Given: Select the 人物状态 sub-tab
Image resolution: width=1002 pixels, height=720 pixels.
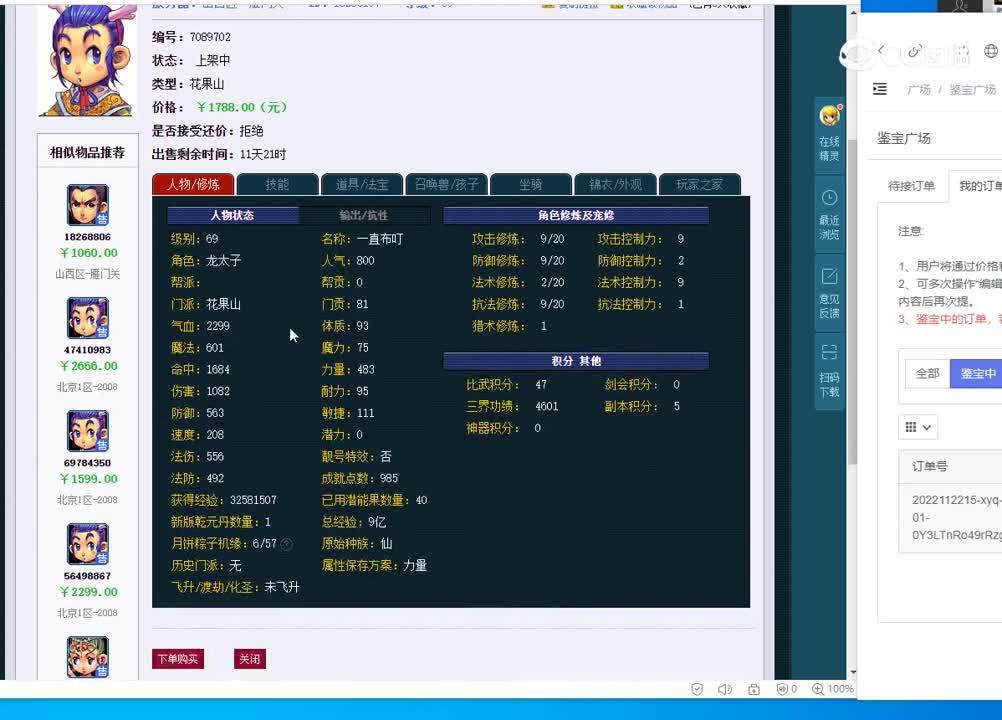Looking at the screenshot, I should [x=233, y=215].
